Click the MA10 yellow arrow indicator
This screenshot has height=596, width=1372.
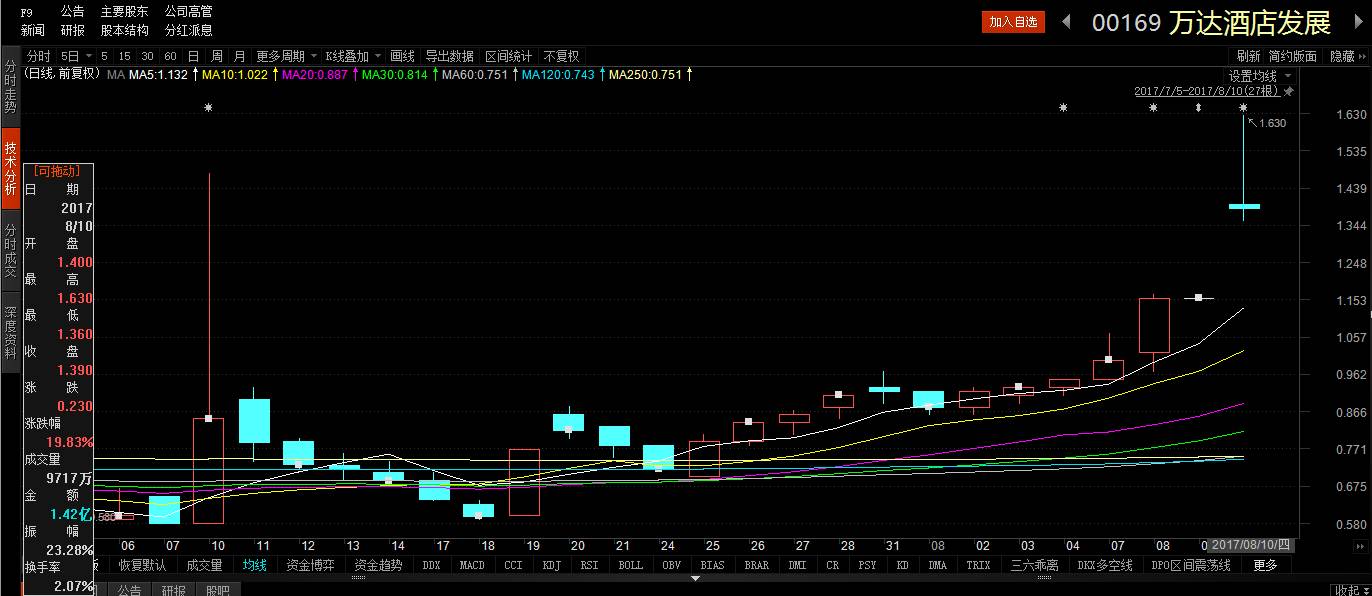[x=275, y=74]
